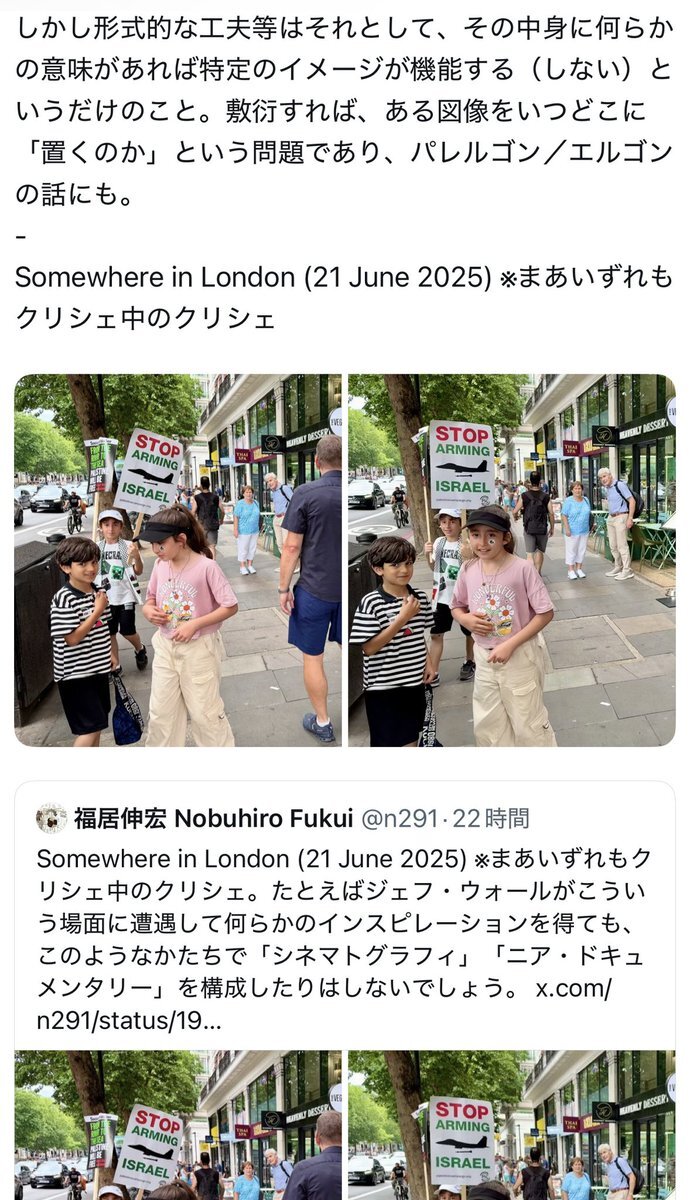Viewport: 690px width, 1200px height.
Task: Tap the STOP ARMING ISRAEL placard in the top-left photo
Action: pyautogui.click(x=150, y=470)
